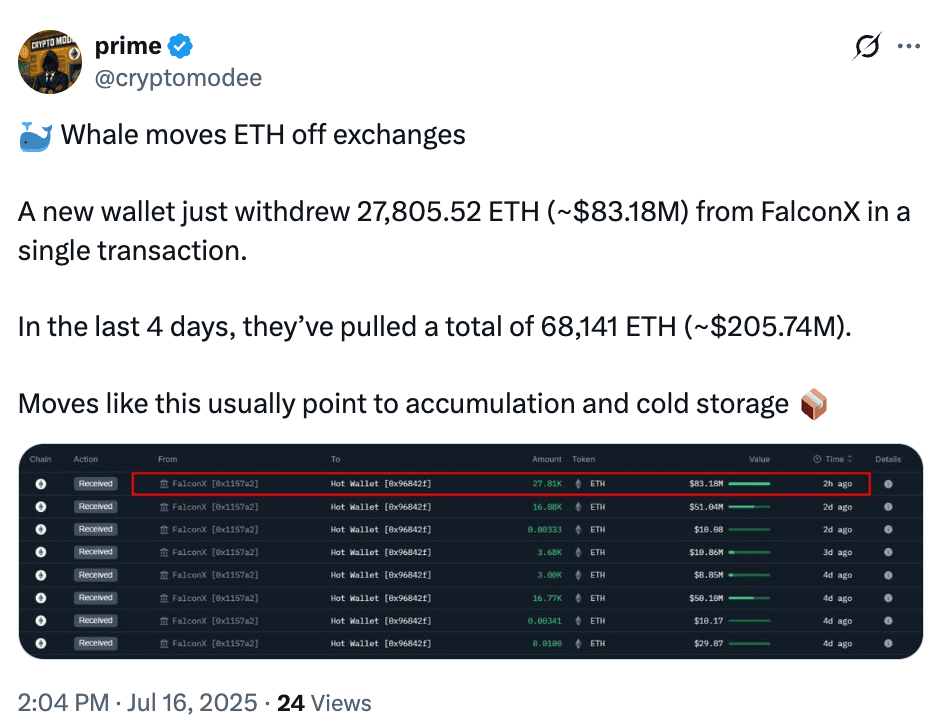Click the prime display name
The height and width of the screenshot is (726, 942).
tap(128, 46)
